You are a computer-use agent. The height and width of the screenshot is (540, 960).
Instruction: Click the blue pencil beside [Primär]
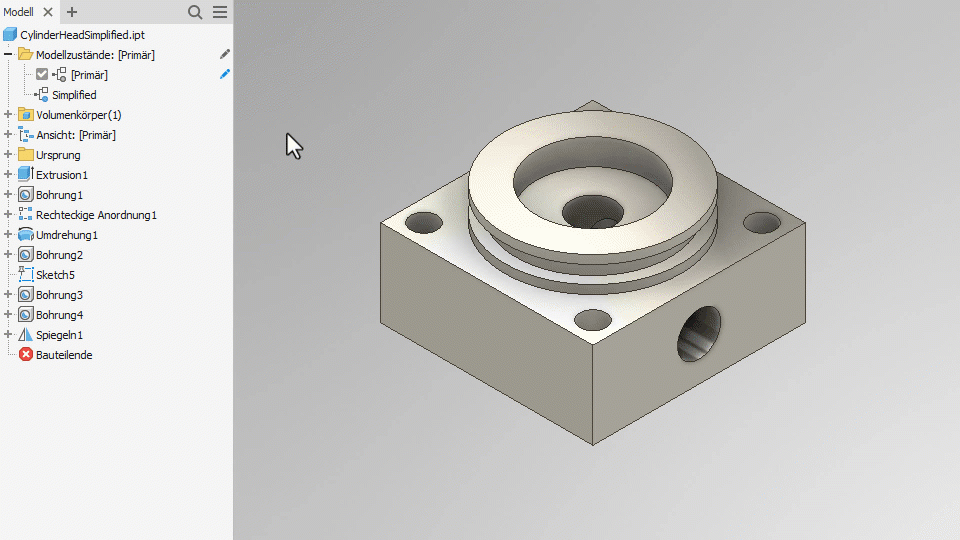225,74
